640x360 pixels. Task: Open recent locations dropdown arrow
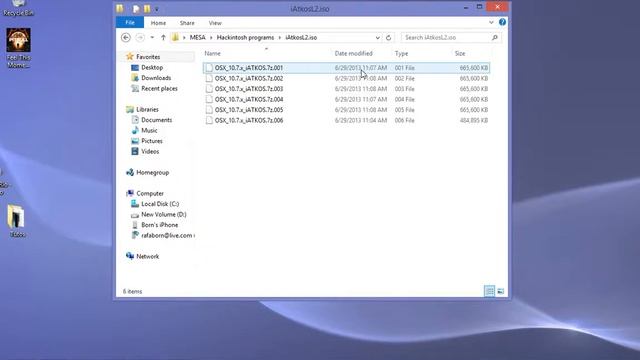[x=152, y=38]
